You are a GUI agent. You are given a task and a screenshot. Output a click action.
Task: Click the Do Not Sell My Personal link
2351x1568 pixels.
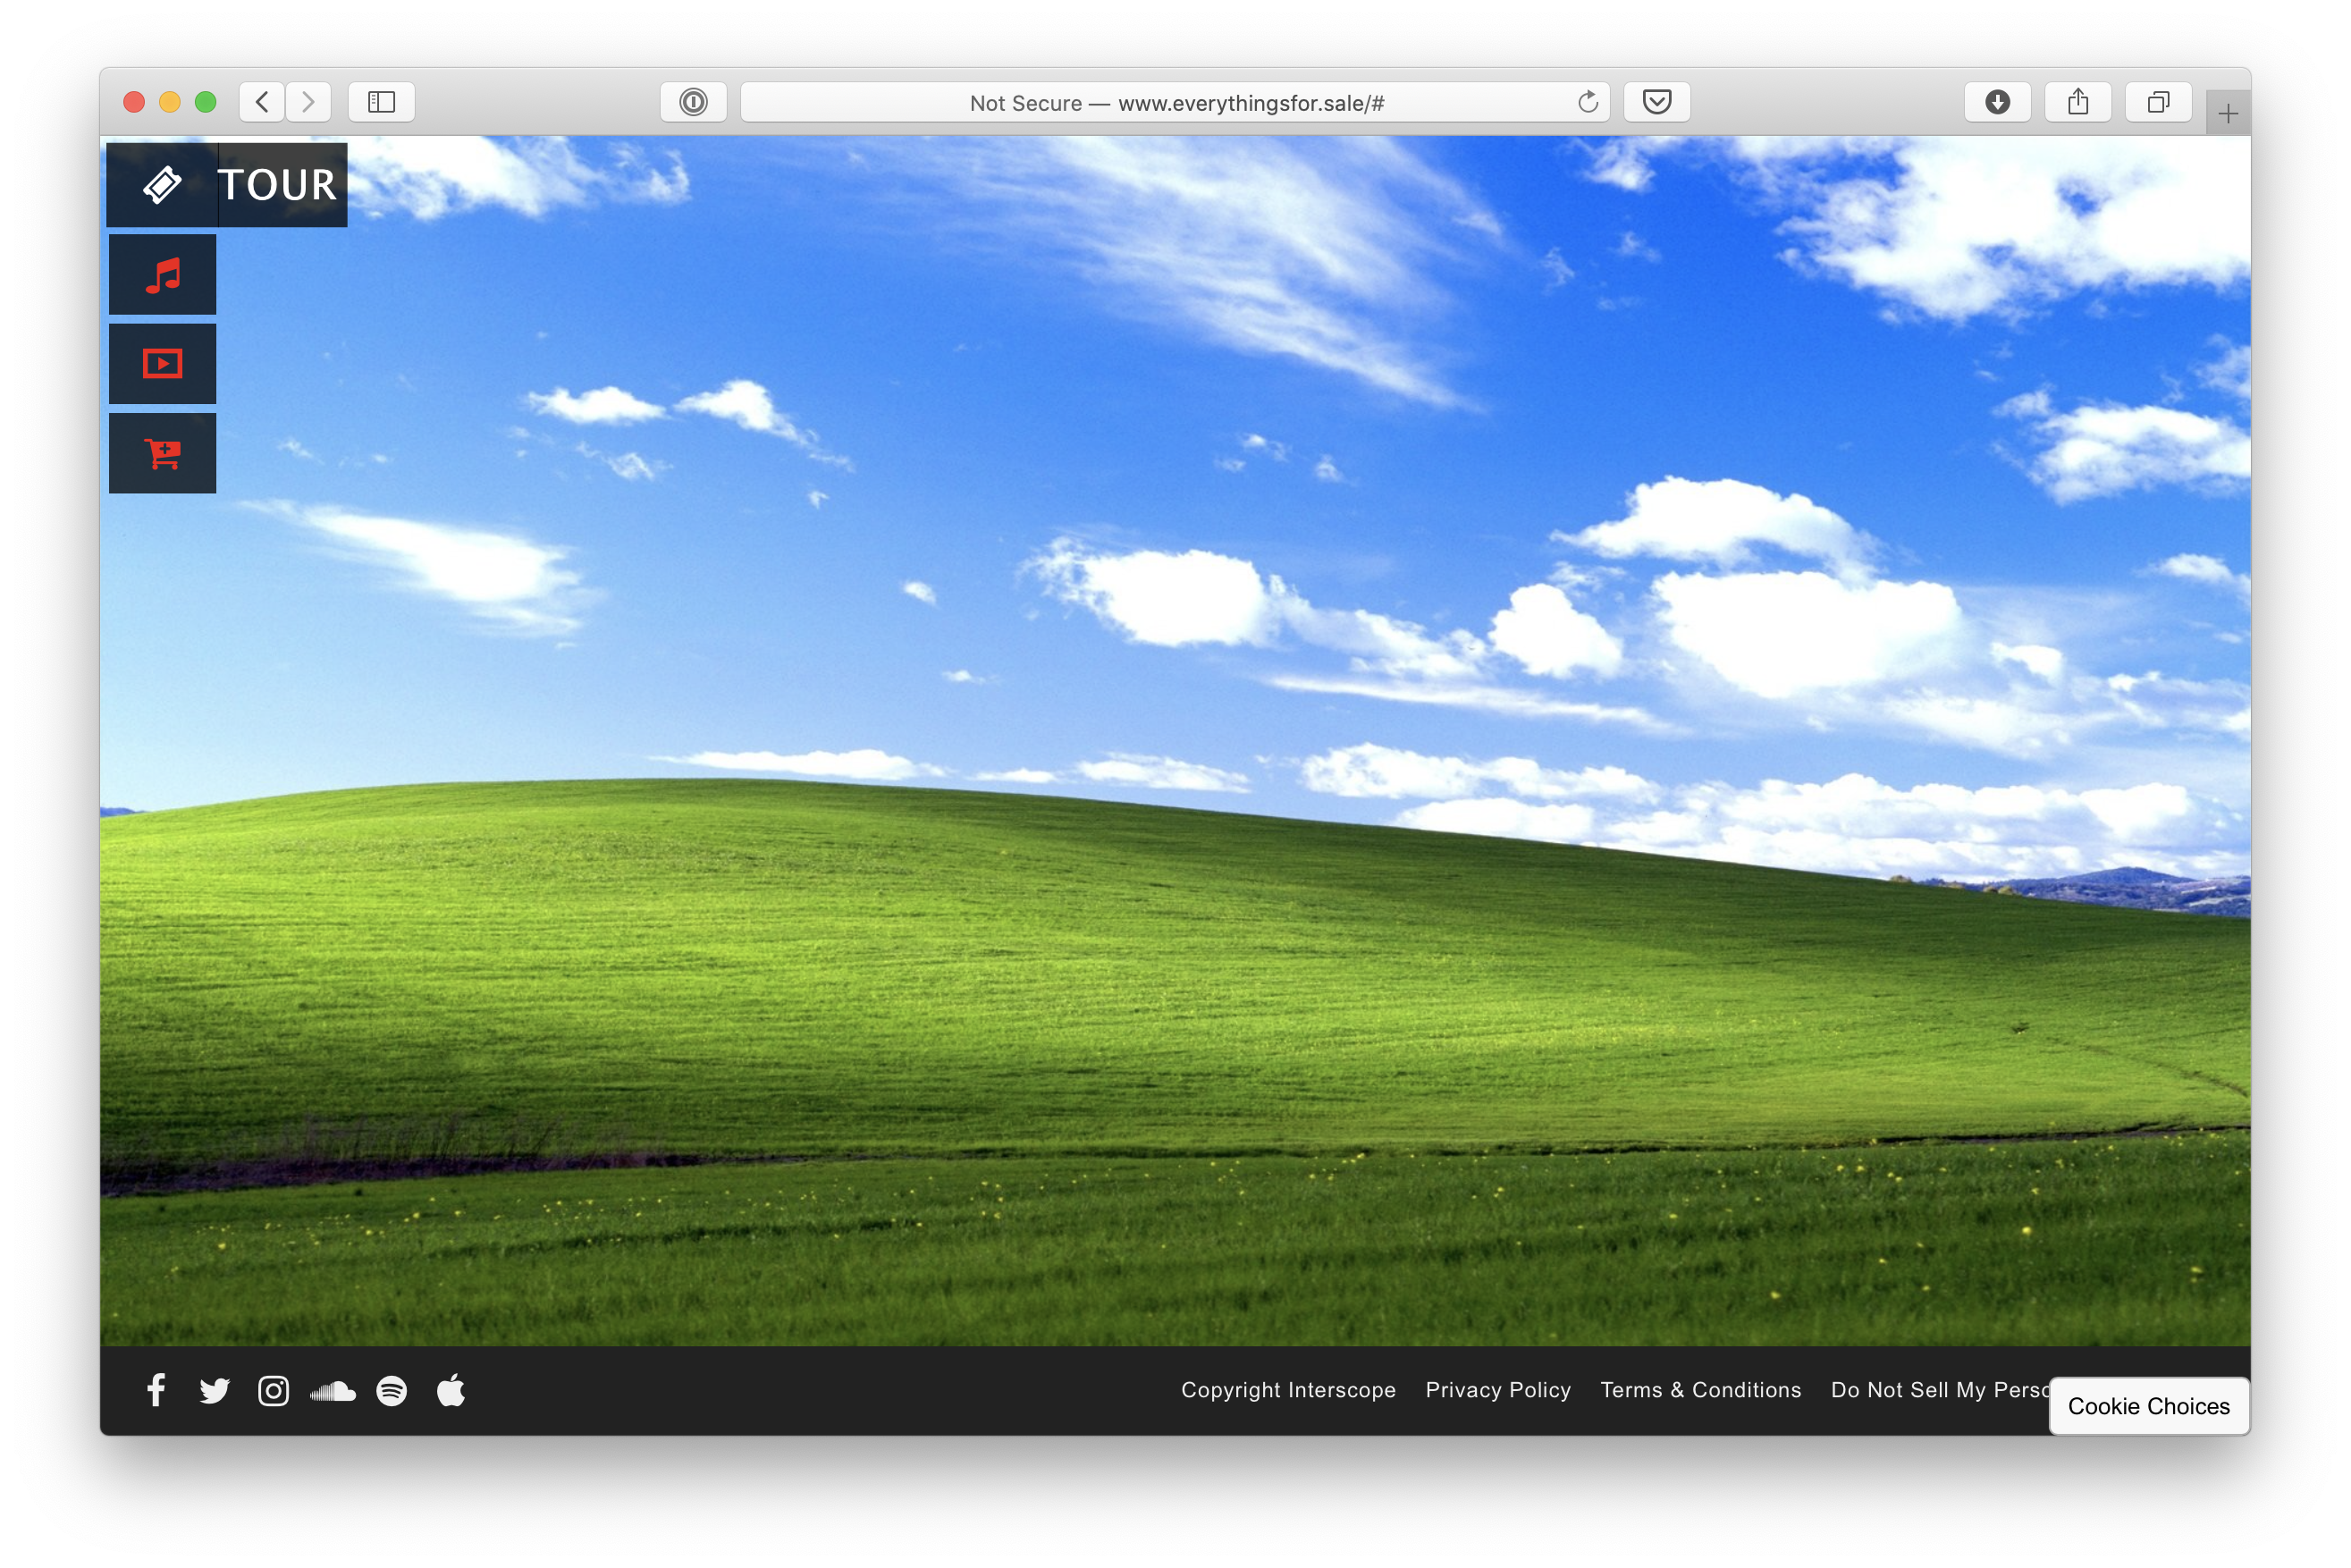1940,1390
